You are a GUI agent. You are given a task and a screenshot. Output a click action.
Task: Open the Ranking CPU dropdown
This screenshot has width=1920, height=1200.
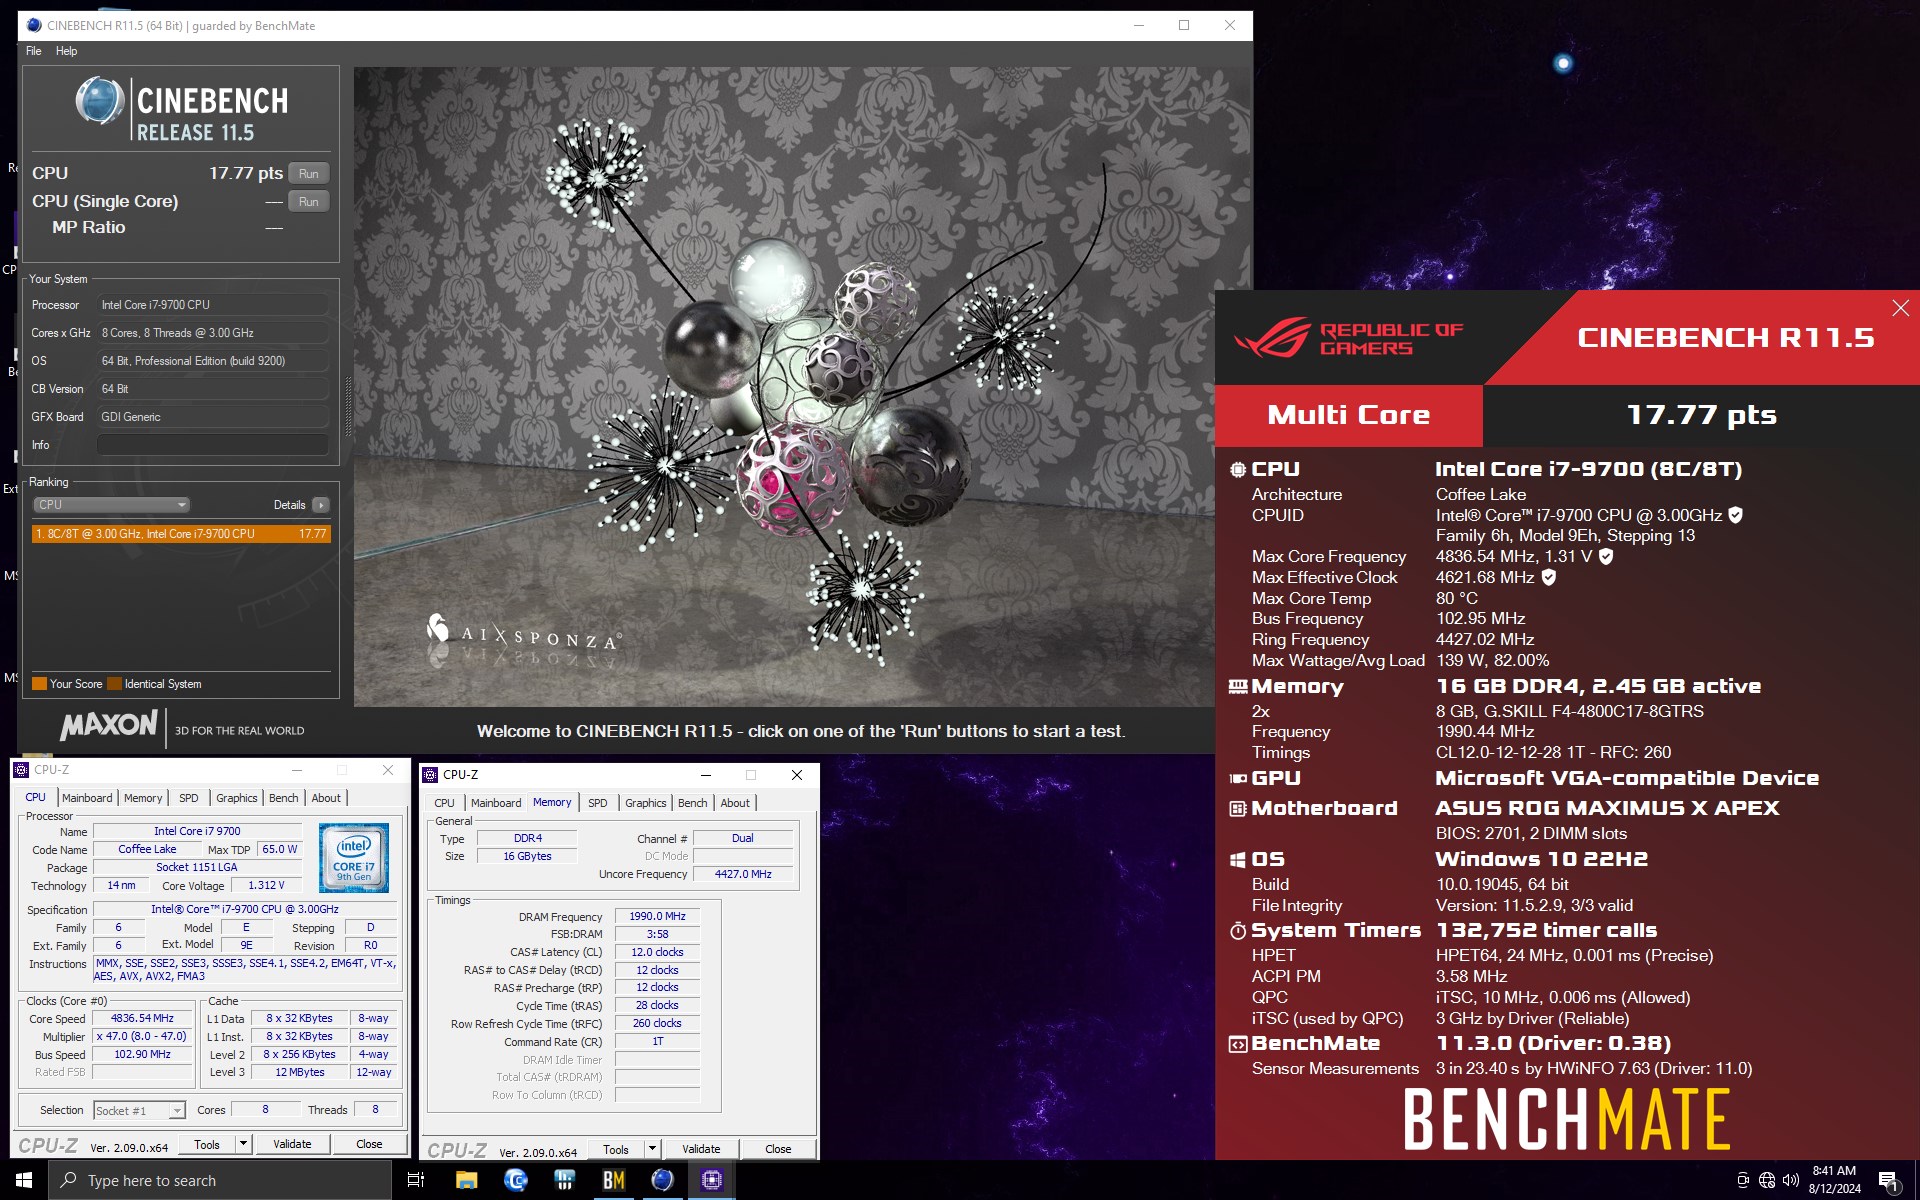click(111, 505)
